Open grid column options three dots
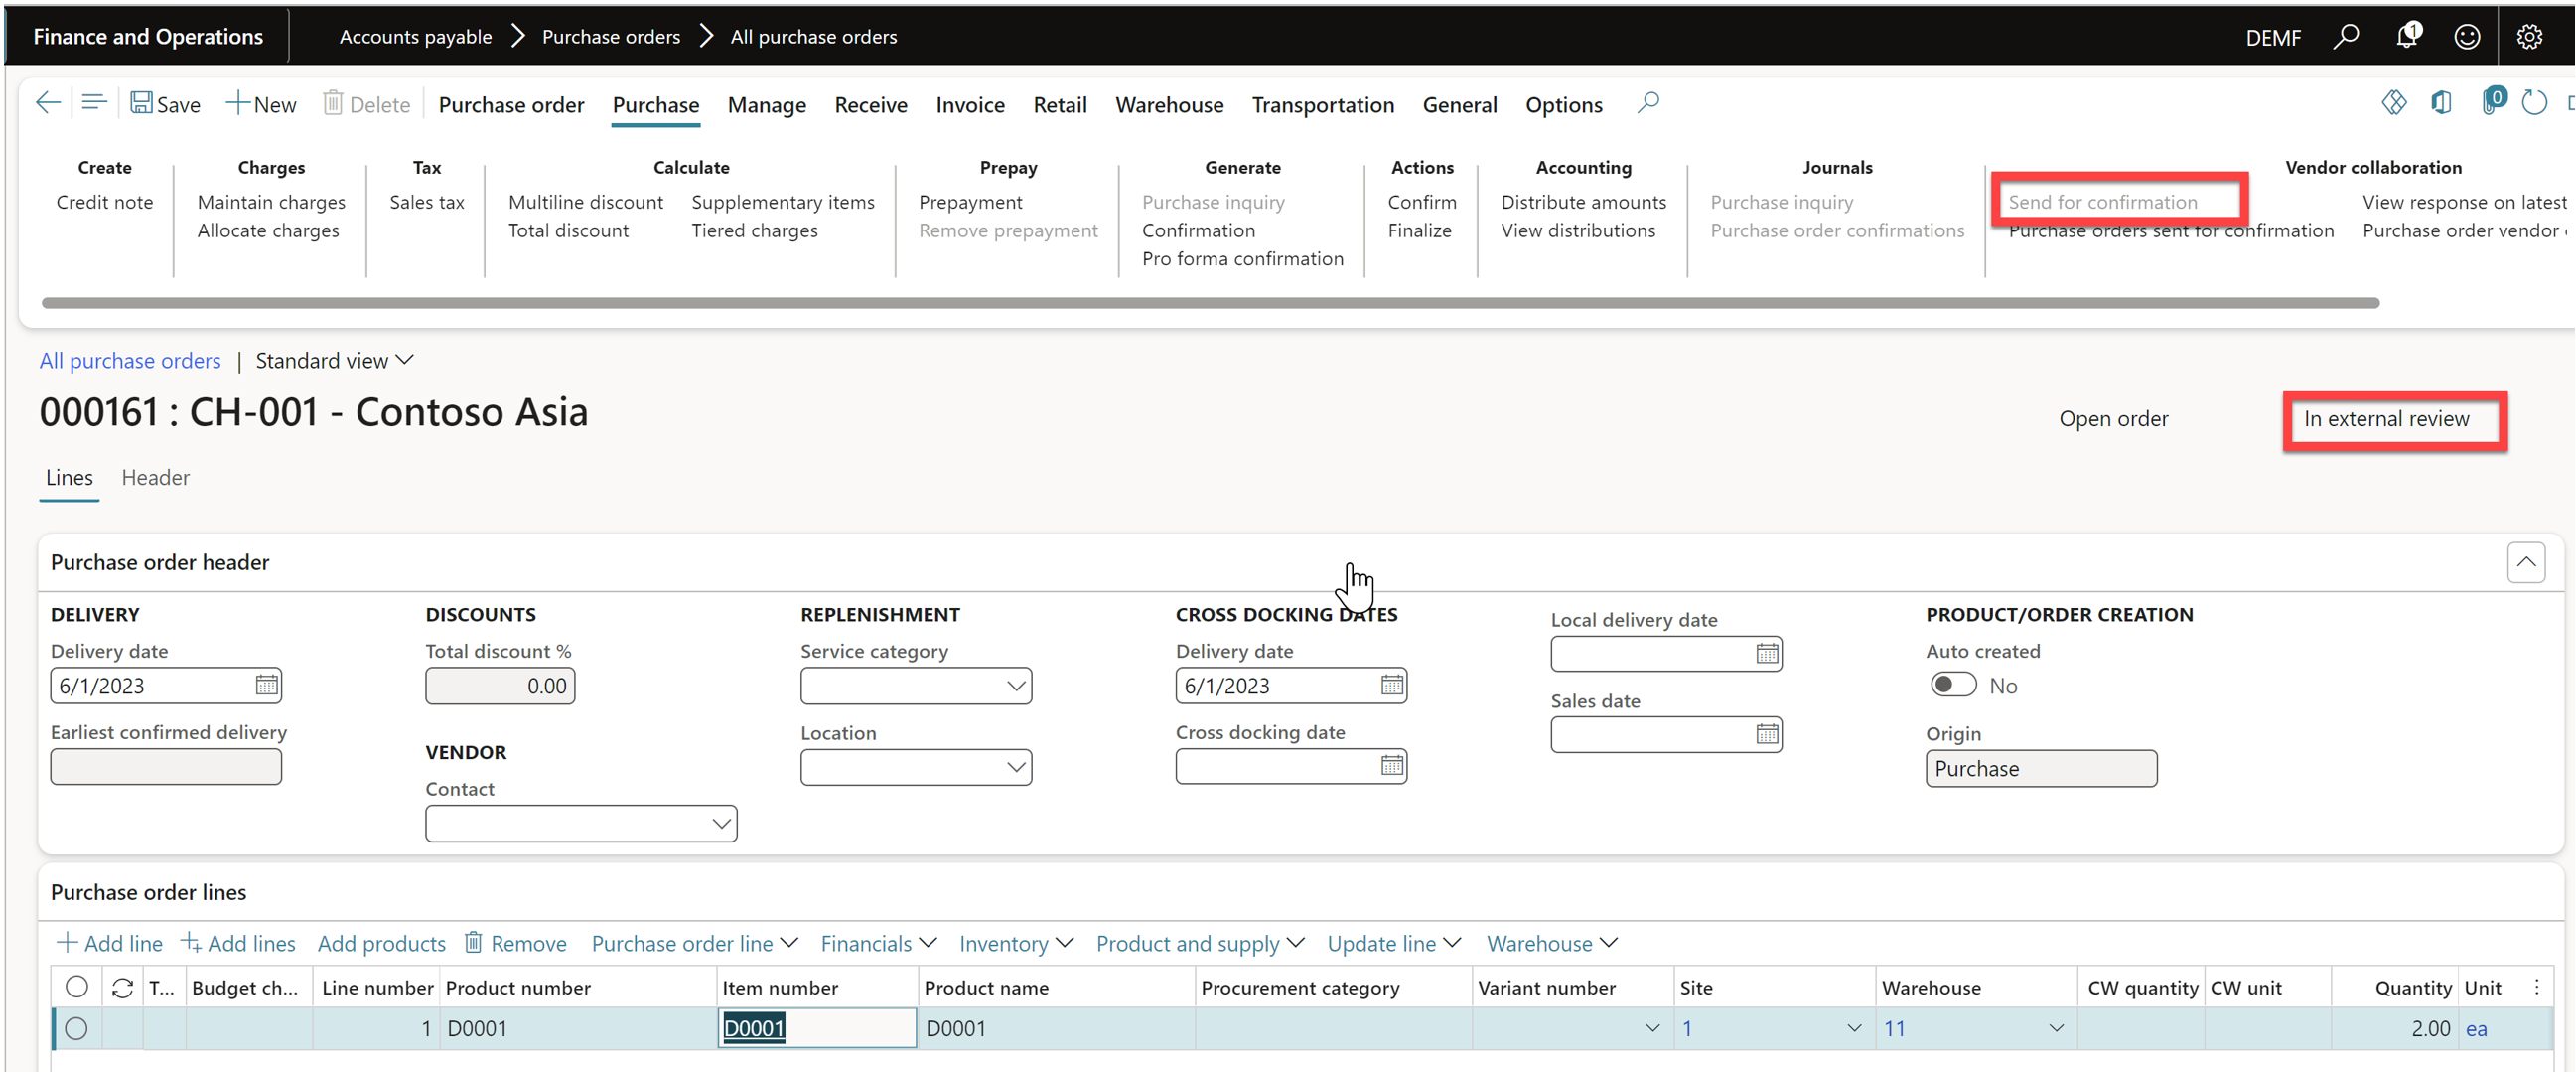Screen dimensions: 2576x1072 (x=2536, y=987)
